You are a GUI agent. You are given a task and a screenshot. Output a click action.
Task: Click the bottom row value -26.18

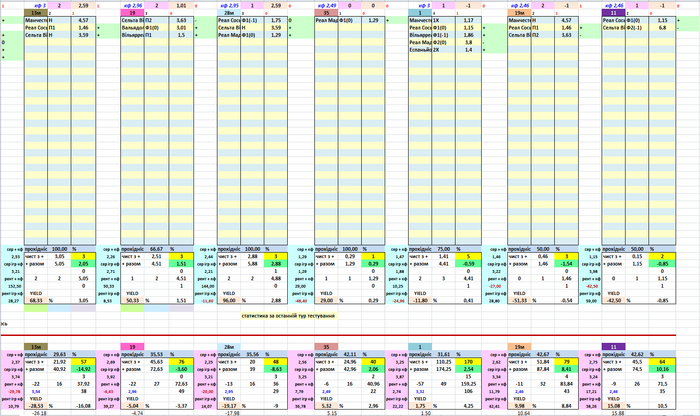pyautogui.click(x=39, y=413)
